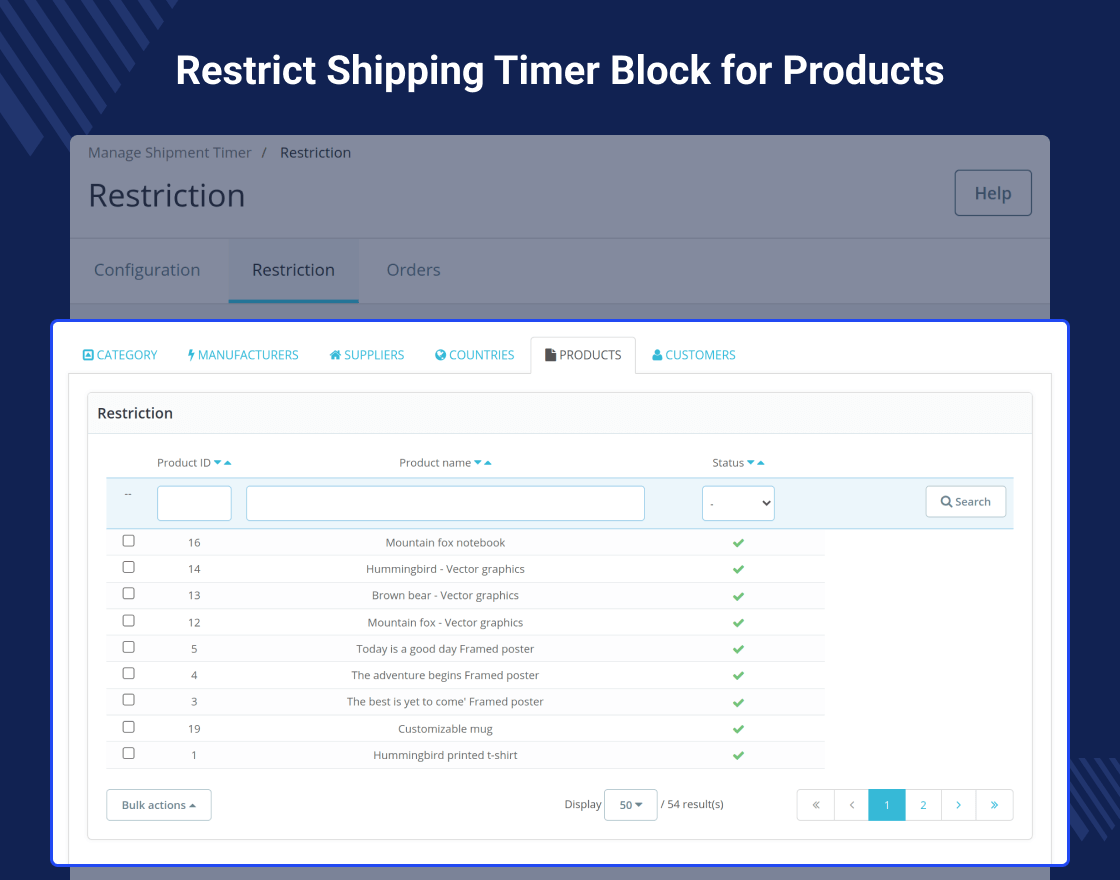Check the Customizable mug row
Screen dimensions: 1120x880
[129, 727]
